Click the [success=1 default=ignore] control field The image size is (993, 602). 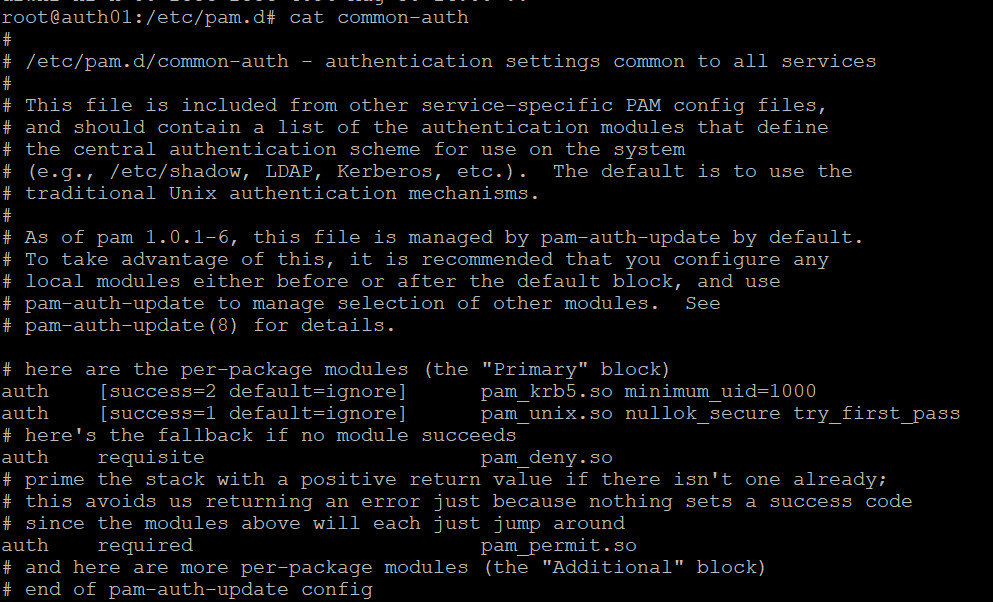coord(253,413)
